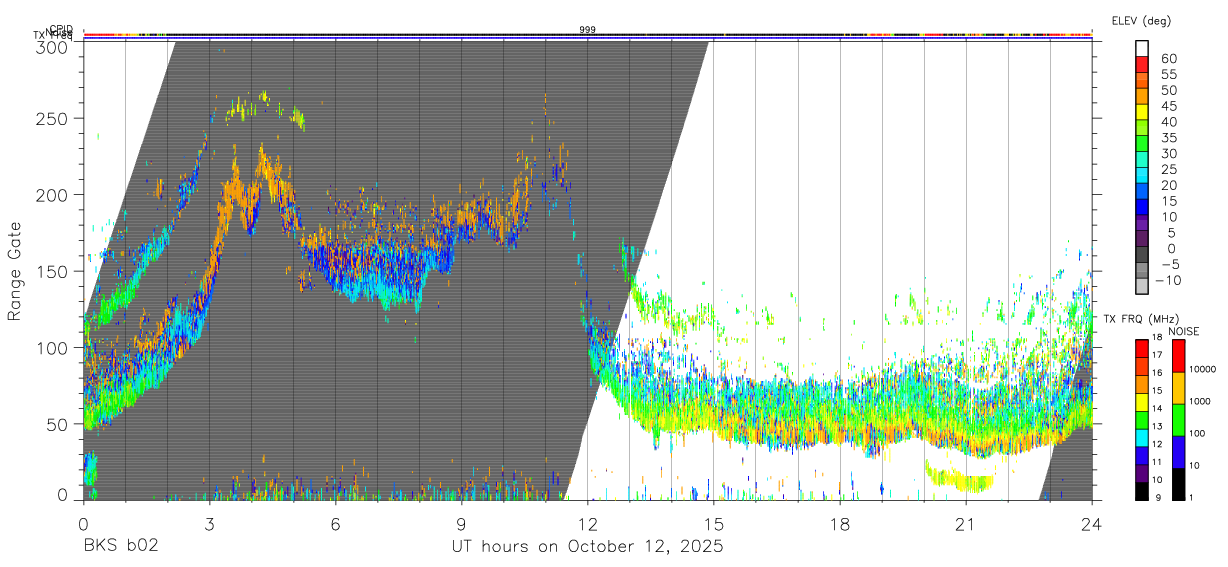
Task: Click the yellow segment of the NOISE color bar
Action: pyautogui.click(x=1178, y=388)
